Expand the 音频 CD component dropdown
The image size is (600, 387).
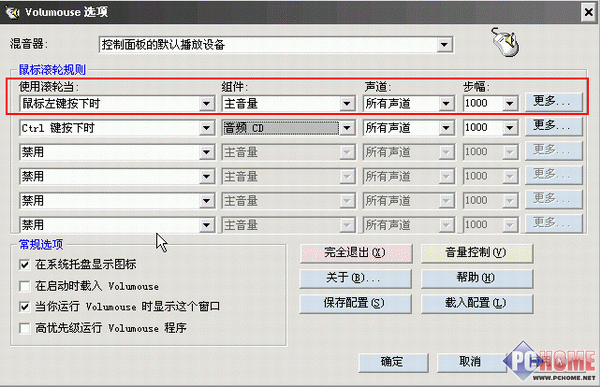(x=347, y=128)
